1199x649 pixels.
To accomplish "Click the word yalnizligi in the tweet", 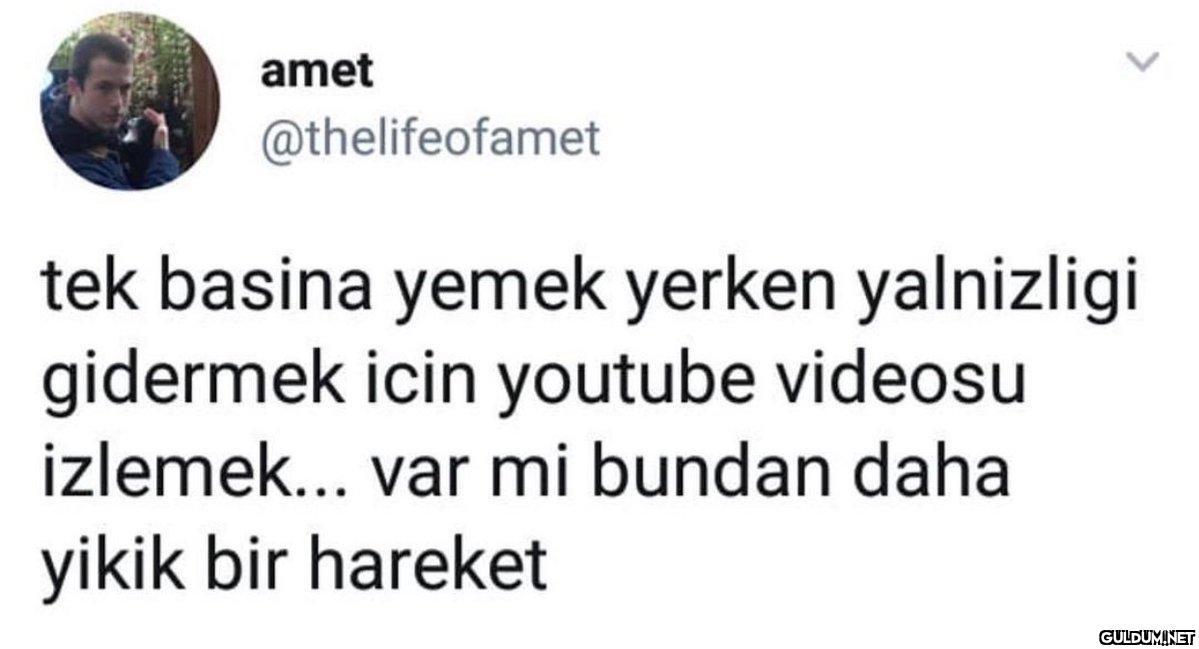I will 996,292.
